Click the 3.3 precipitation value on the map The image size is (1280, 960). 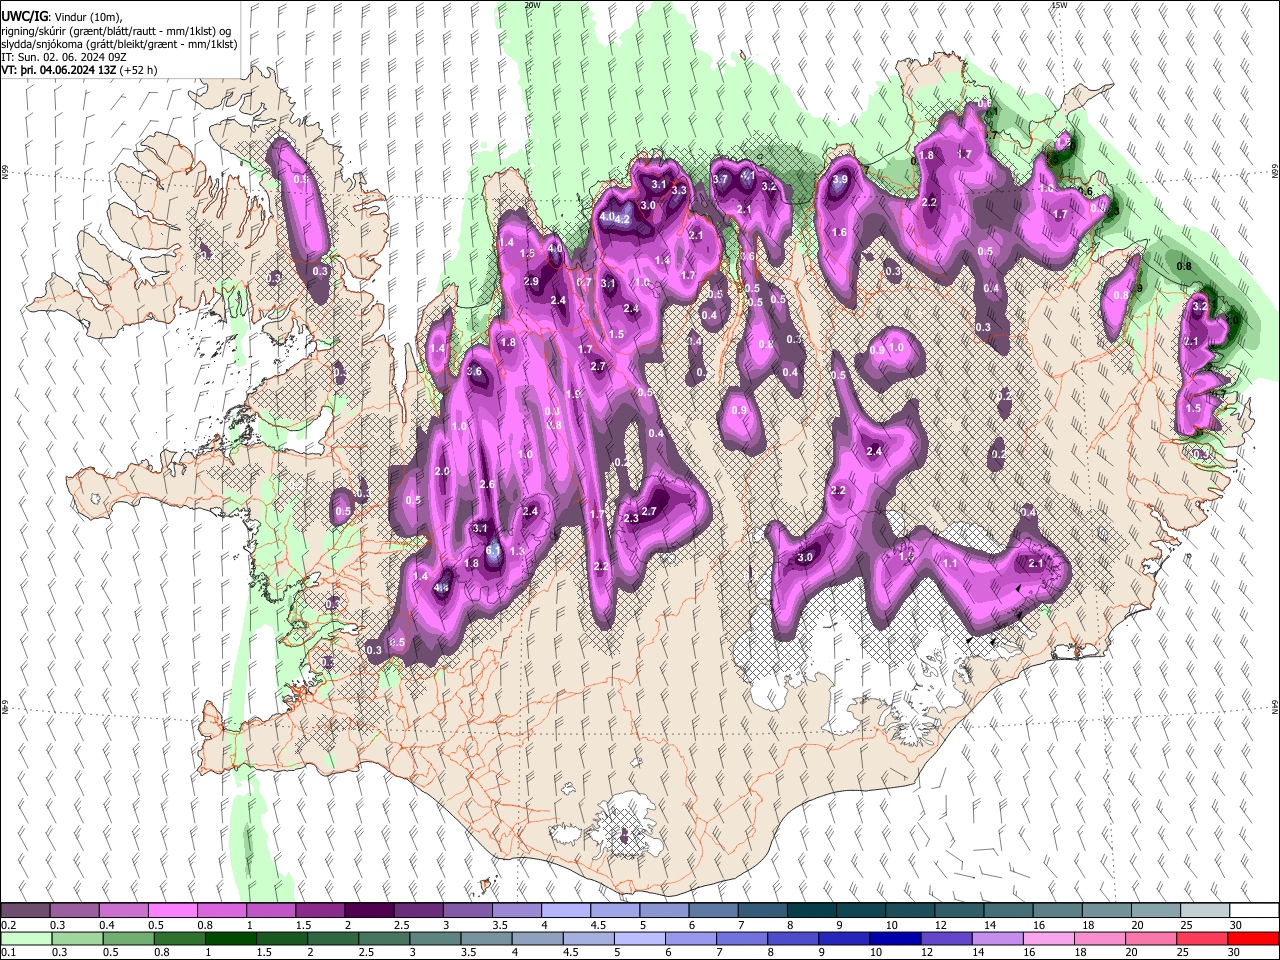679,190
